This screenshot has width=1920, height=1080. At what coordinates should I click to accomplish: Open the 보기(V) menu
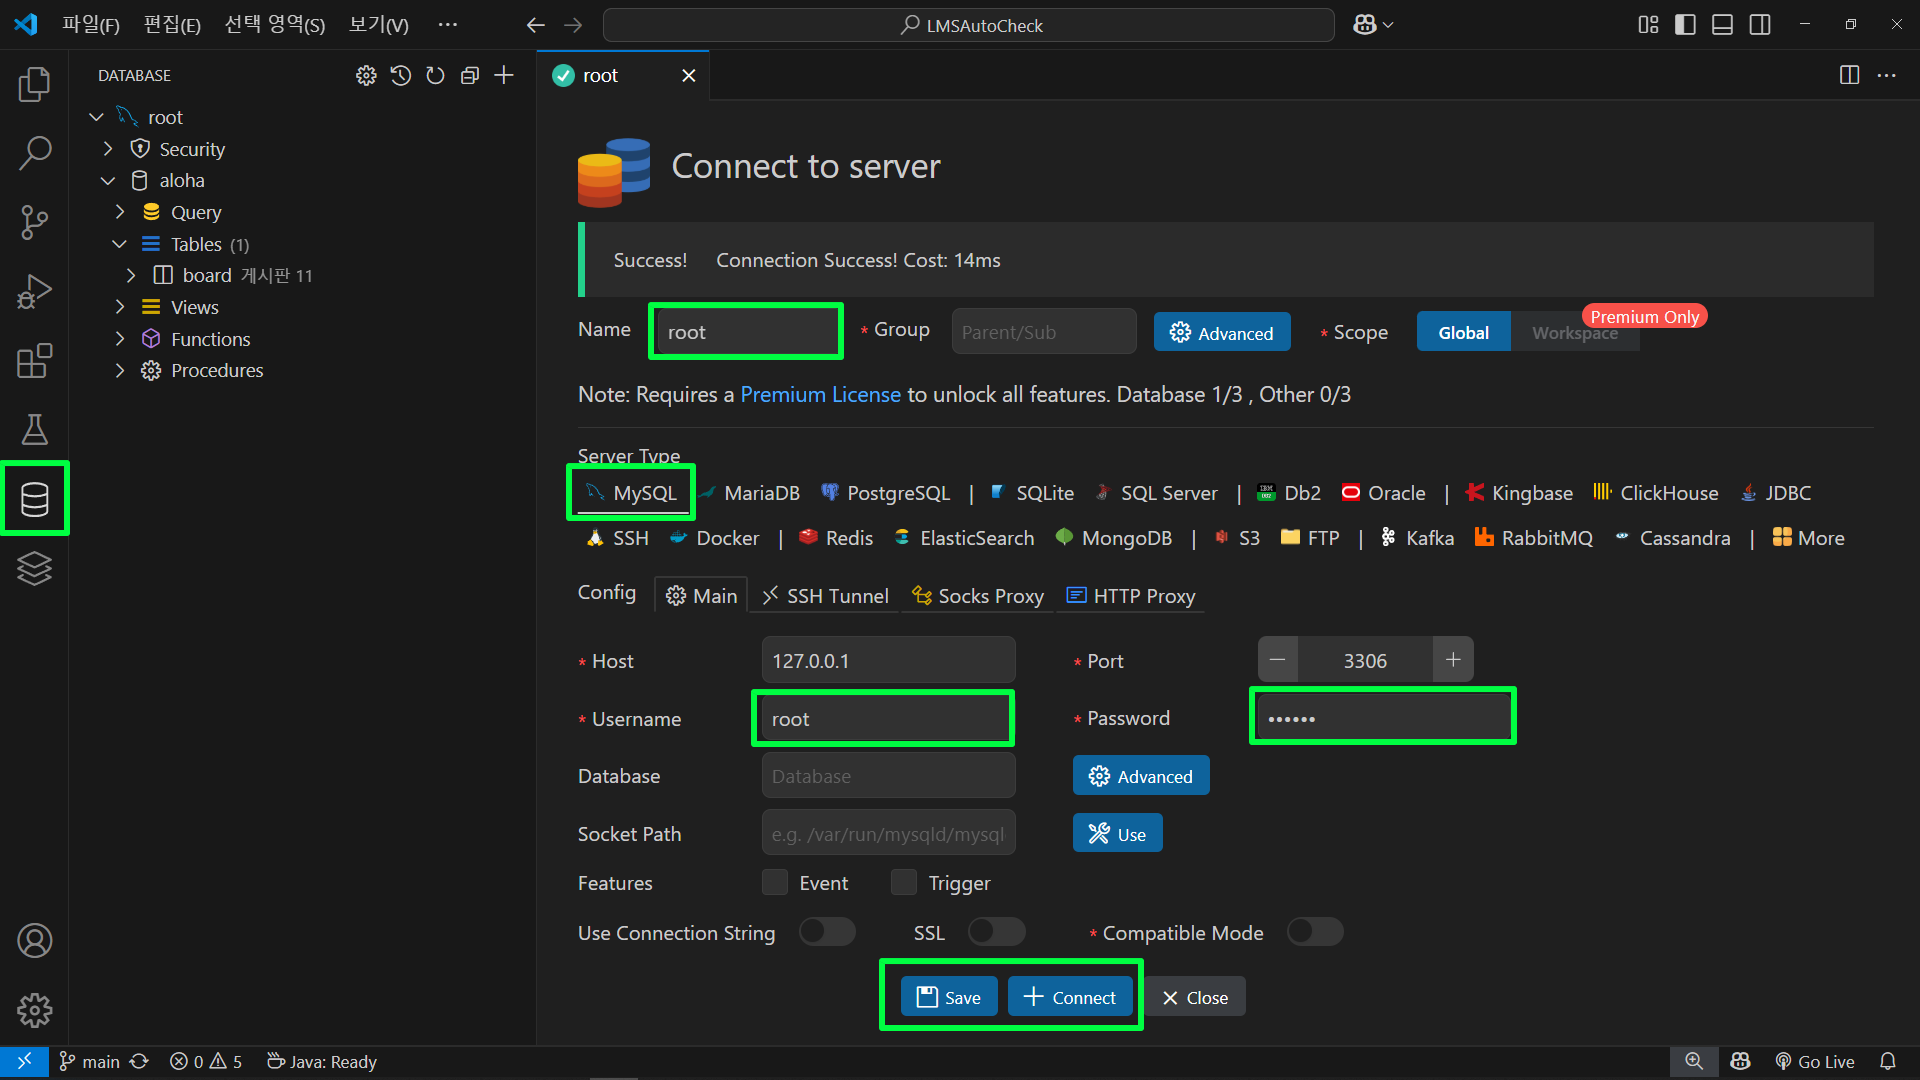pyautogui.click(x=379, y=25)
